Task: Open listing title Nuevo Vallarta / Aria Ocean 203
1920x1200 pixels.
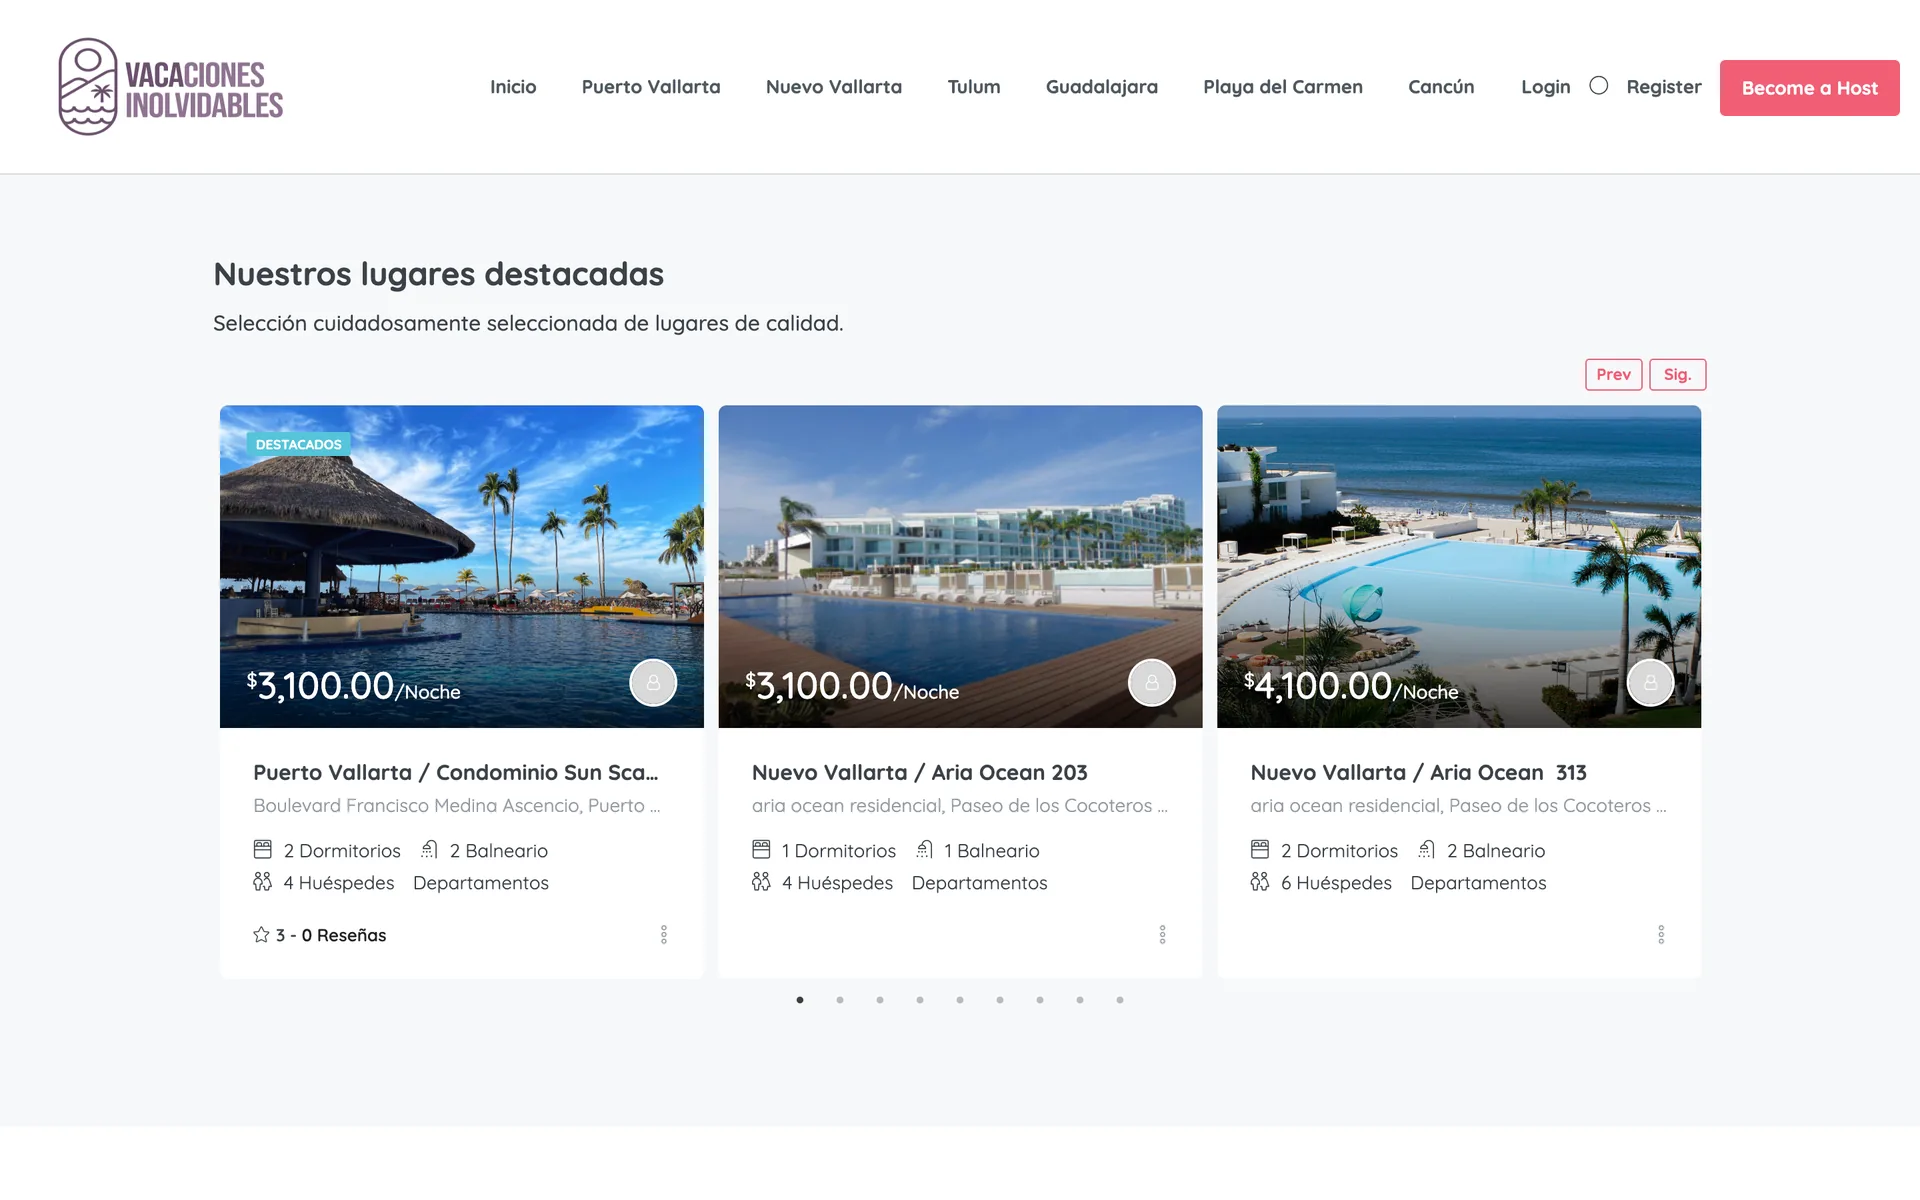Action: tap(920, 772)
